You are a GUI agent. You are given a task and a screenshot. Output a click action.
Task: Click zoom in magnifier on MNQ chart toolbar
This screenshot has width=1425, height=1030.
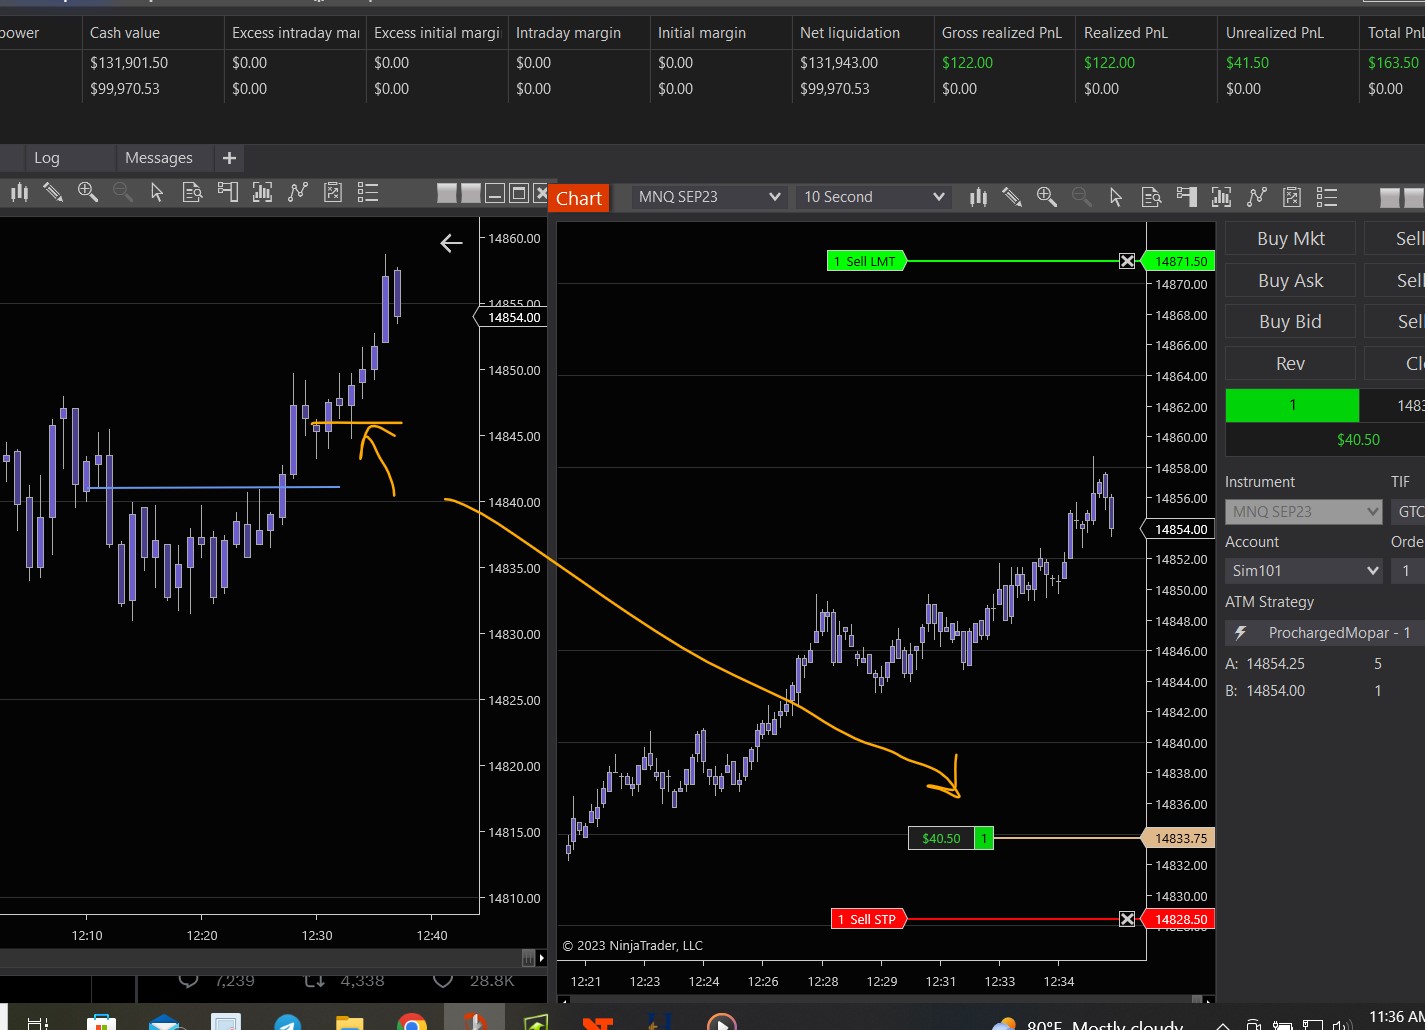1046,197
